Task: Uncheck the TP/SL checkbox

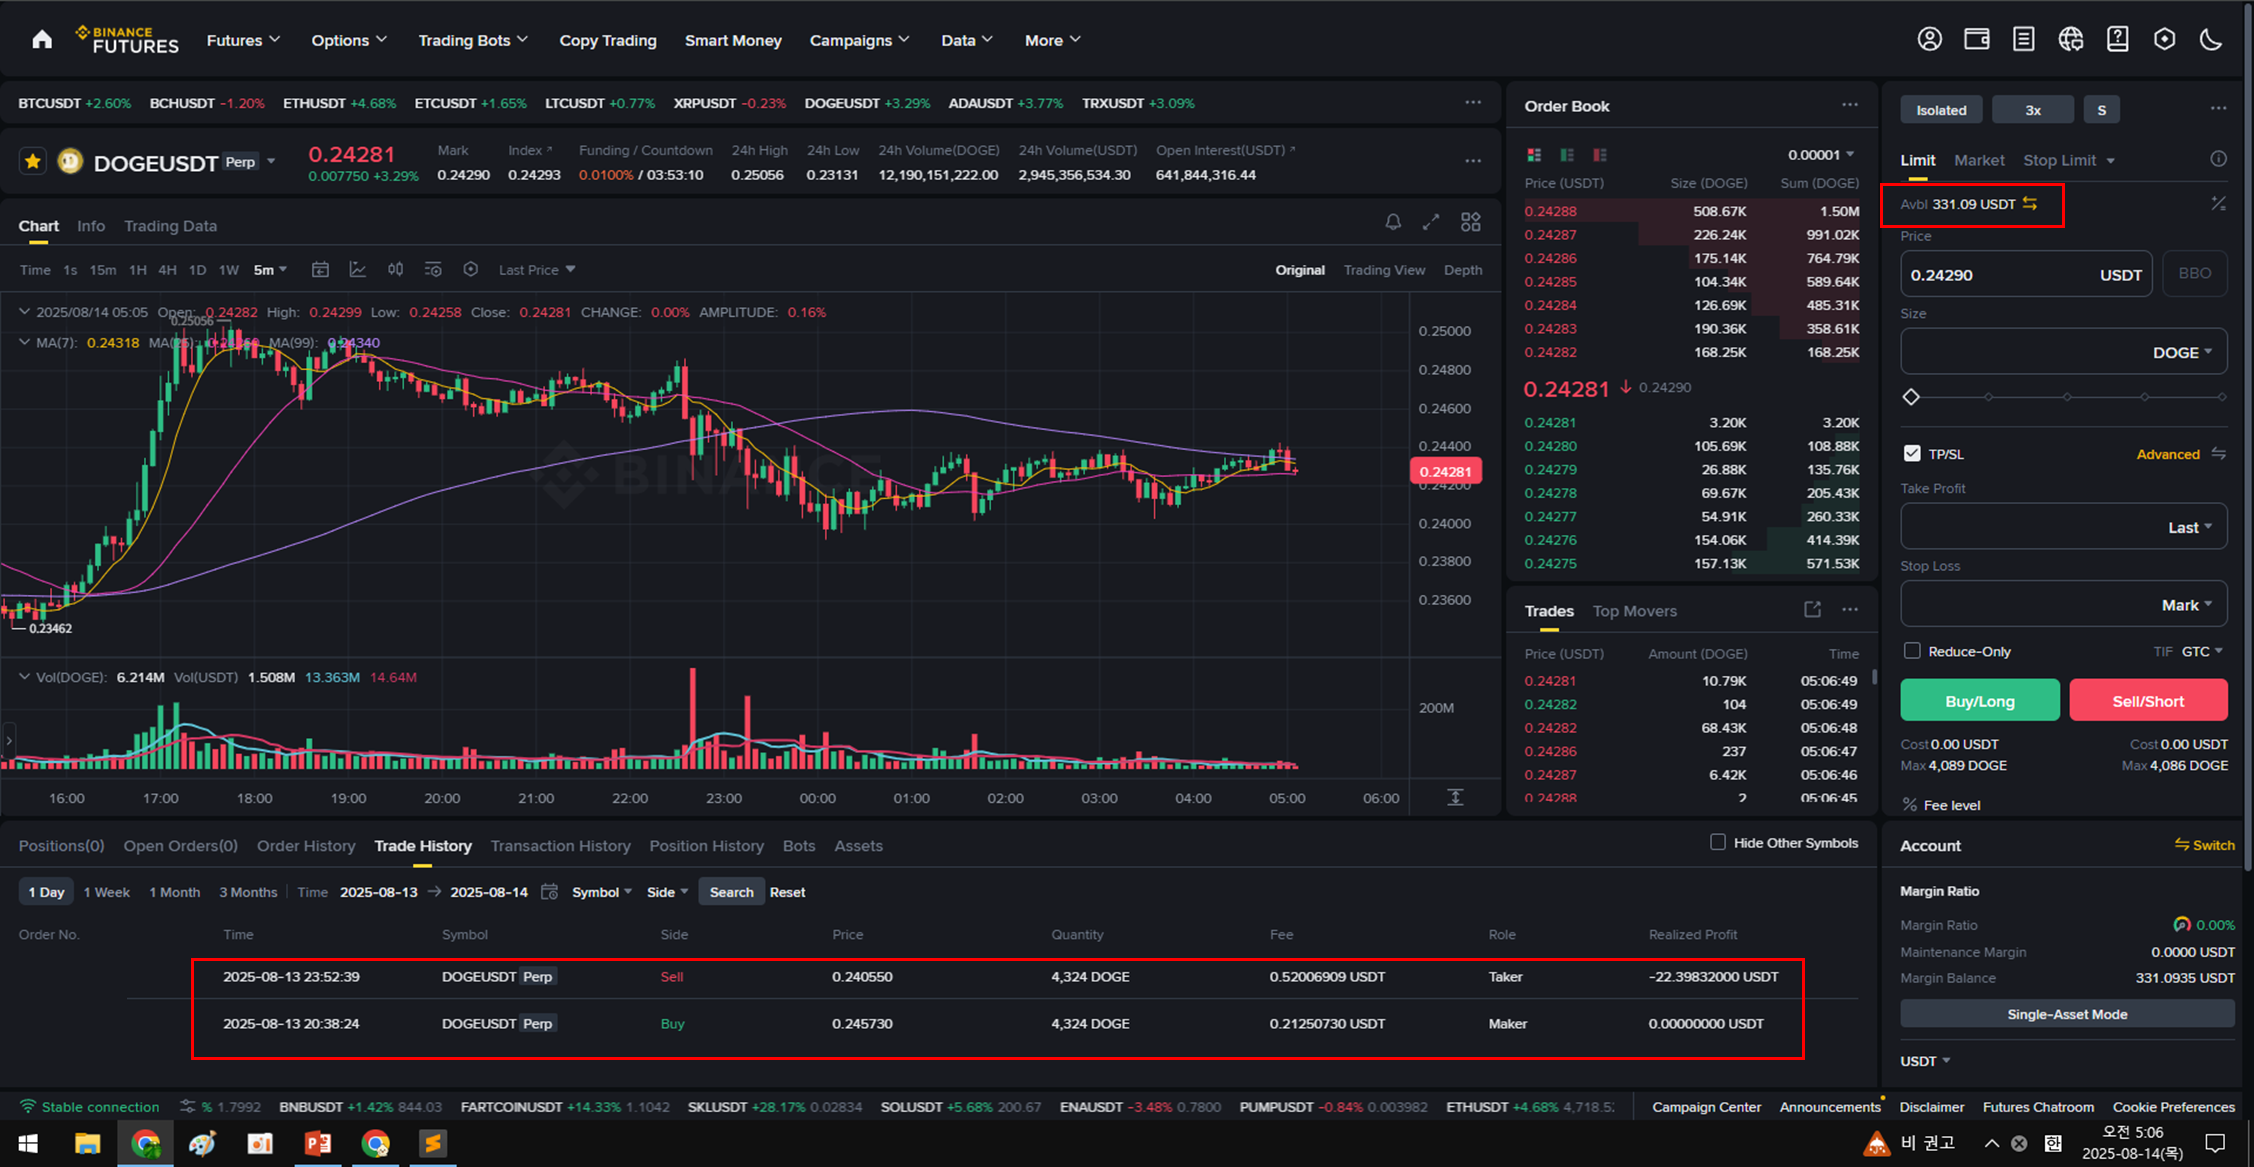Action: click(x=1912, y=453)
